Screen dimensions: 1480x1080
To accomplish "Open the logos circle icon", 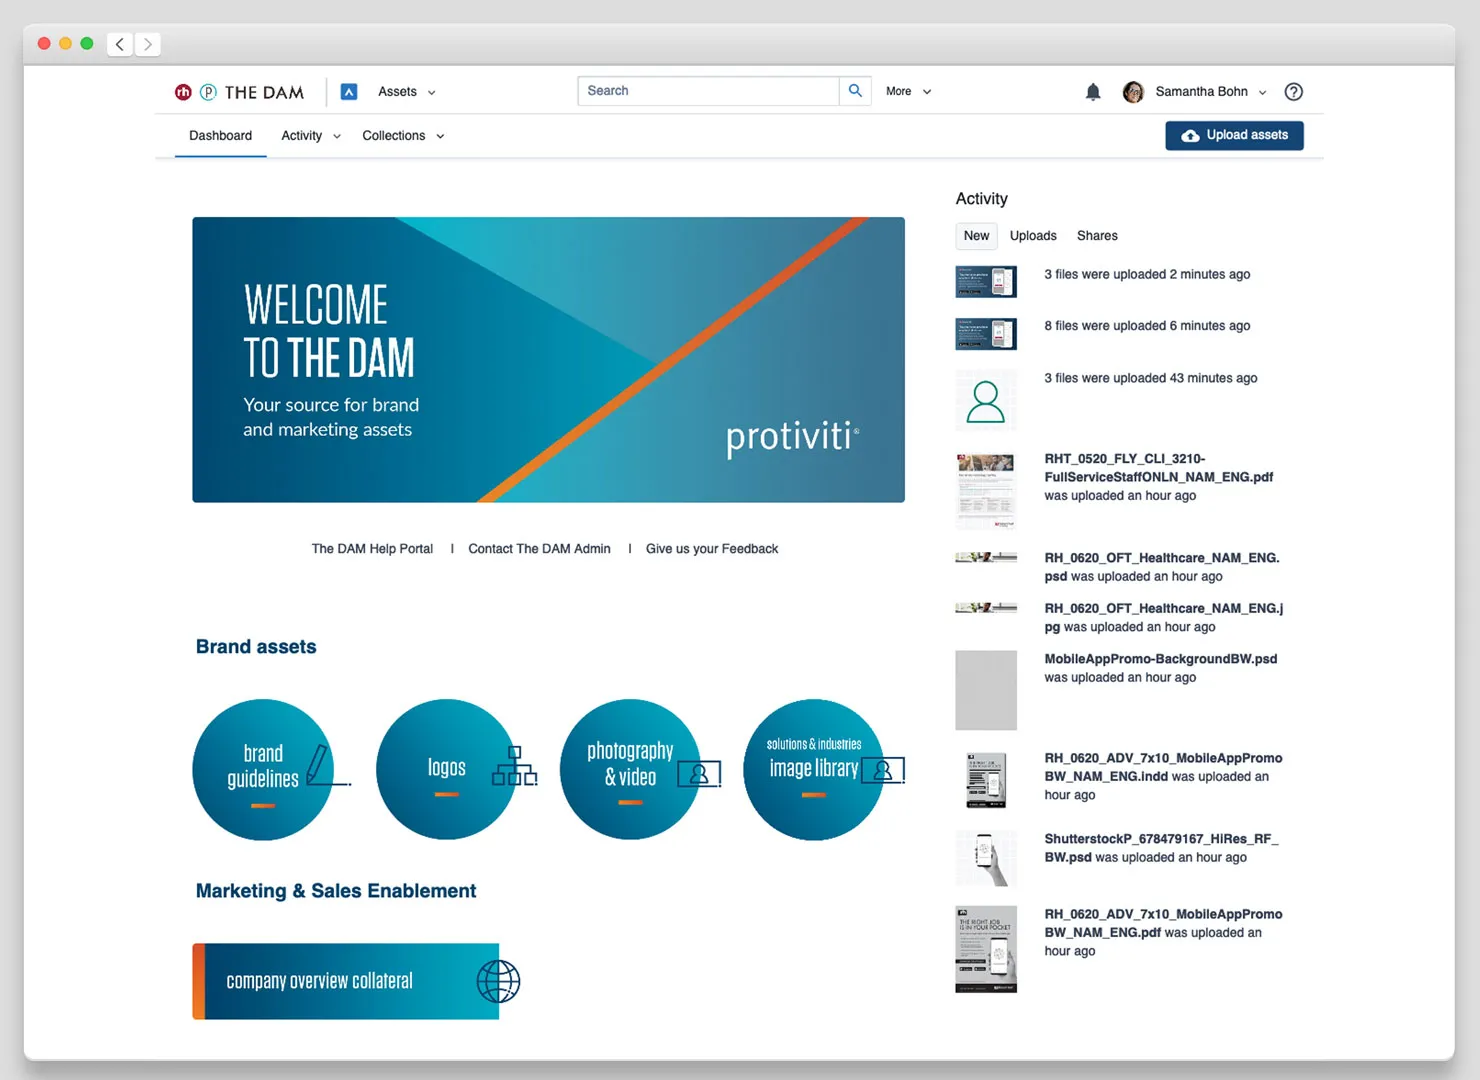I will point(447,769).
